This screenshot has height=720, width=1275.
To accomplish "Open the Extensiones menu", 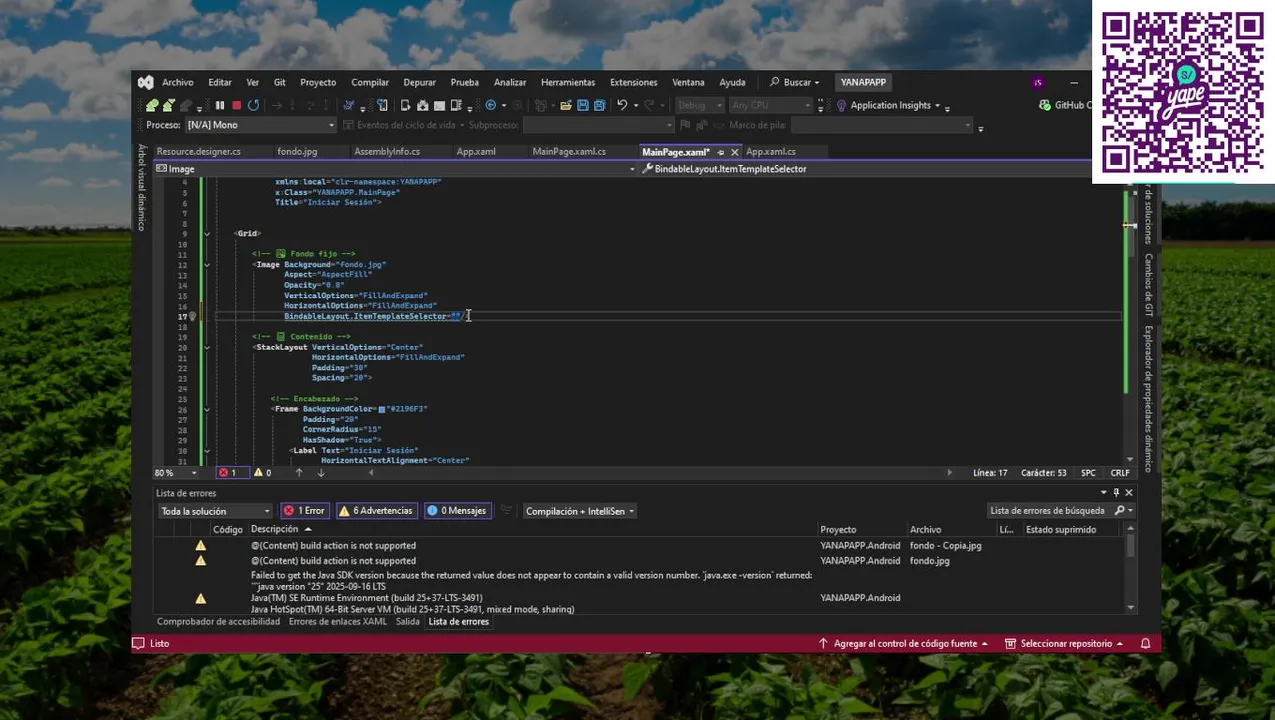I will click(x=634, y=82).
